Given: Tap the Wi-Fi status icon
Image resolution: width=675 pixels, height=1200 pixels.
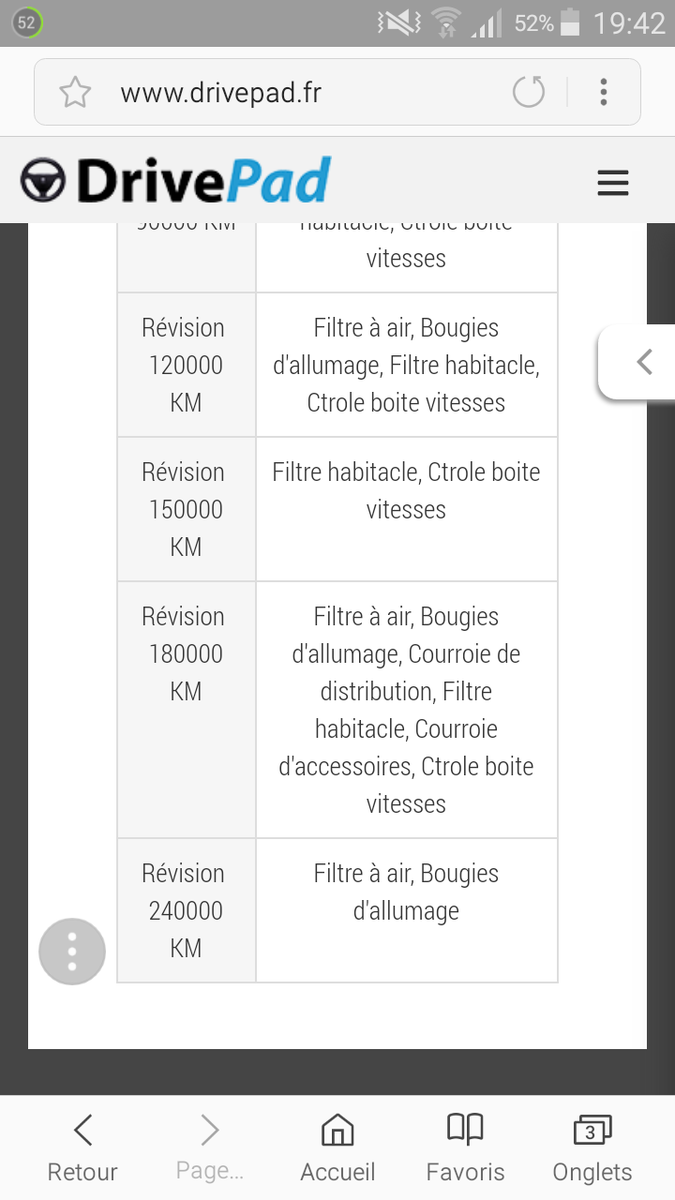Looking at the screenshot, I should pyautogui.click(x=445, y=23).
